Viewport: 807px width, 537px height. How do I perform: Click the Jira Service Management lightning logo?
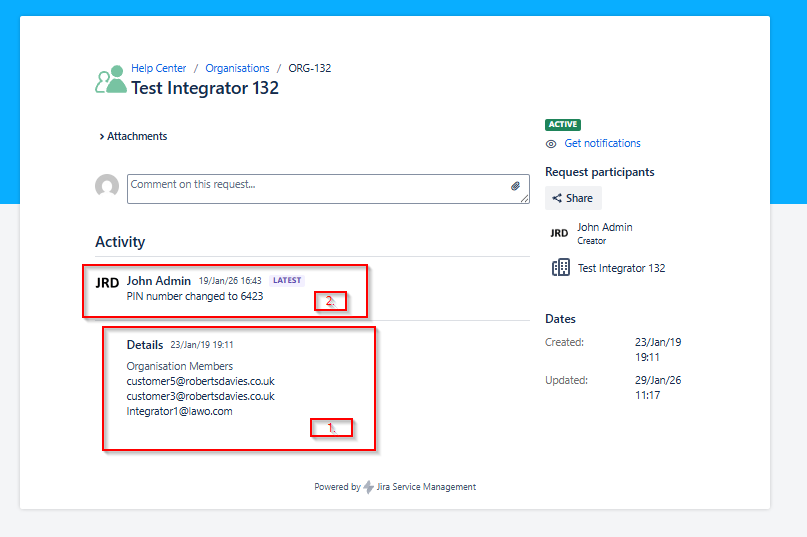click(369, 487)
